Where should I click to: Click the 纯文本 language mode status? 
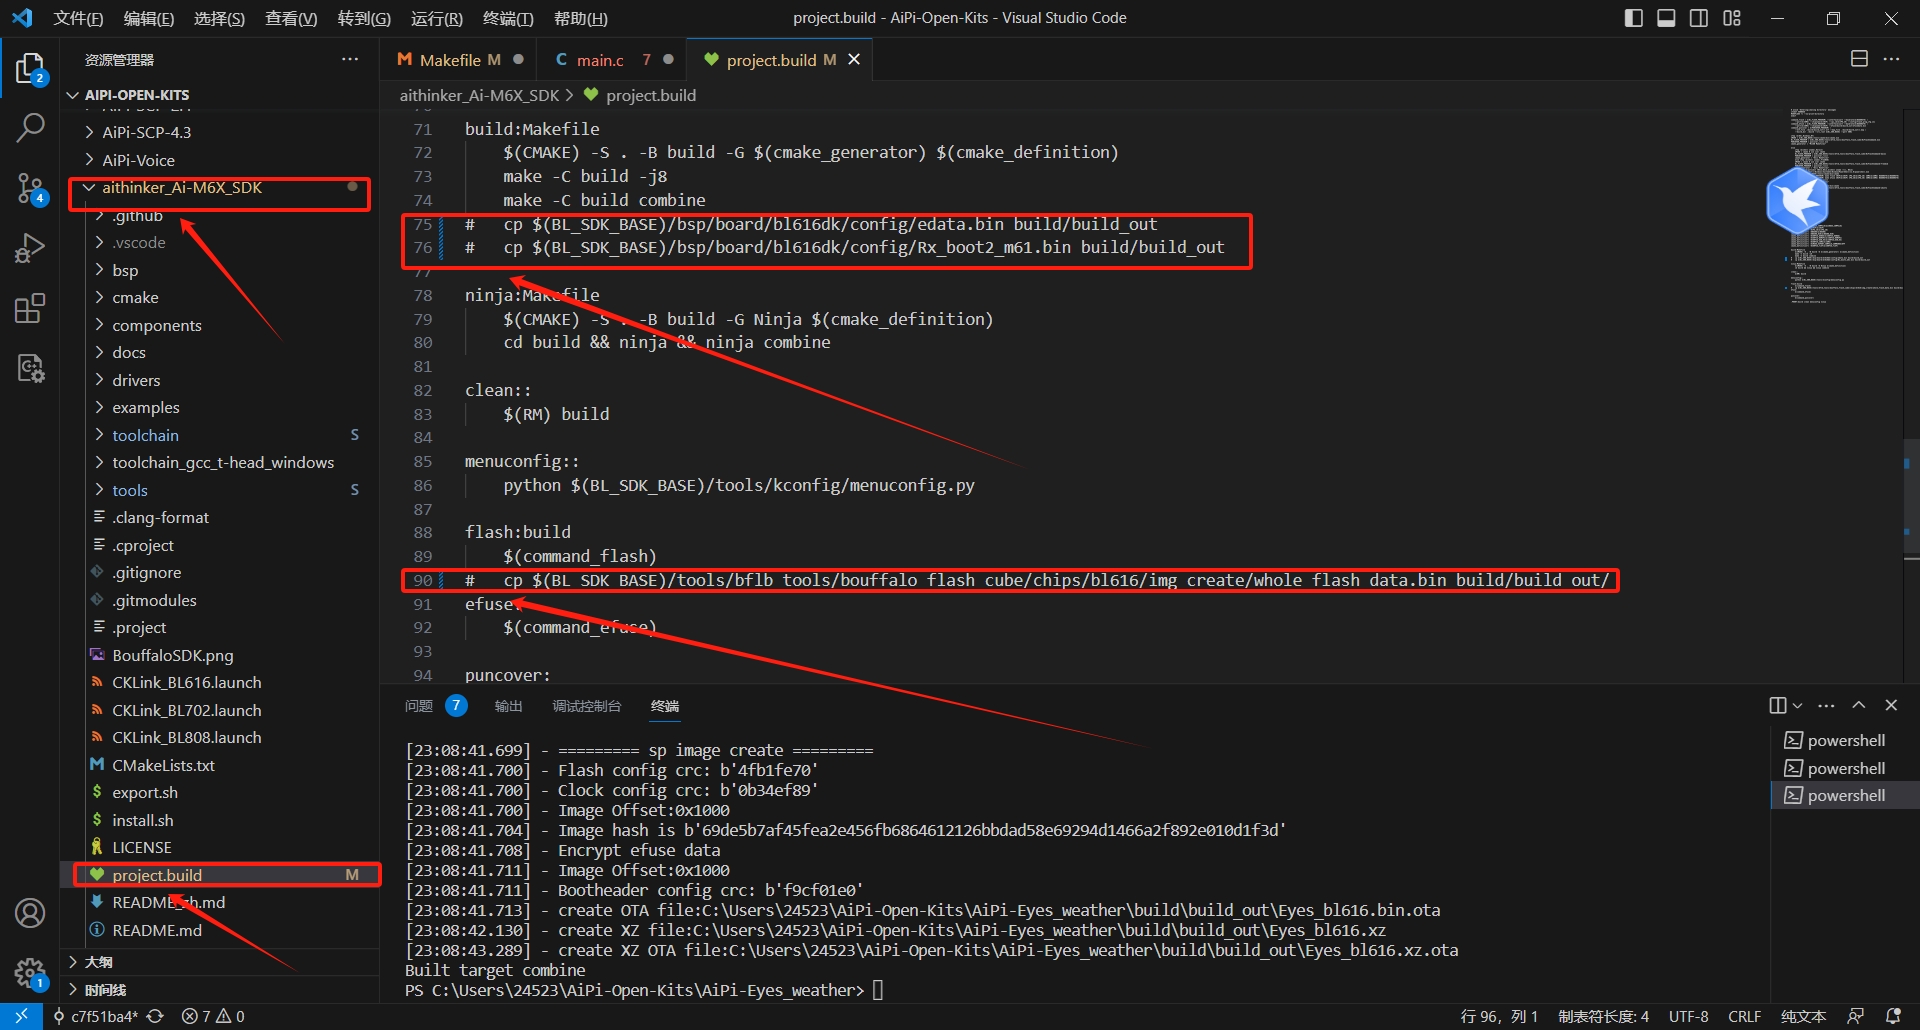click(1803, 1016)
